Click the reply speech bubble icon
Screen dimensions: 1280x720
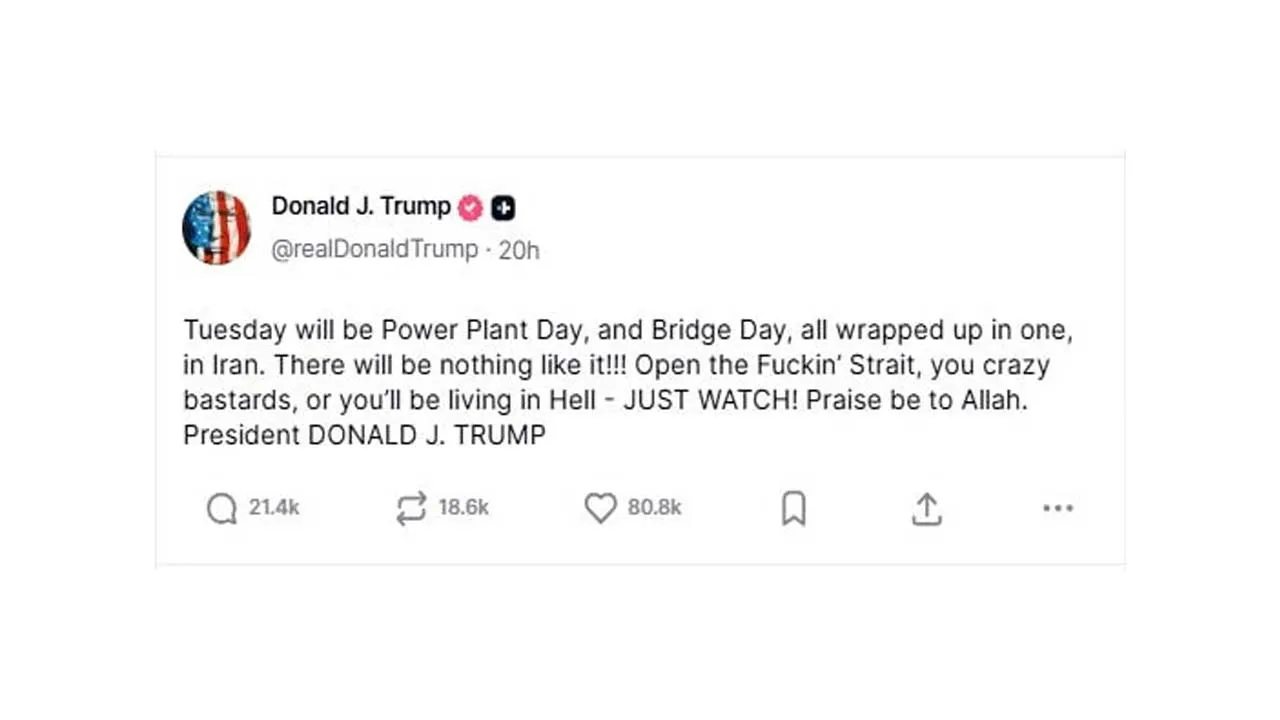(x=220, y=508)
